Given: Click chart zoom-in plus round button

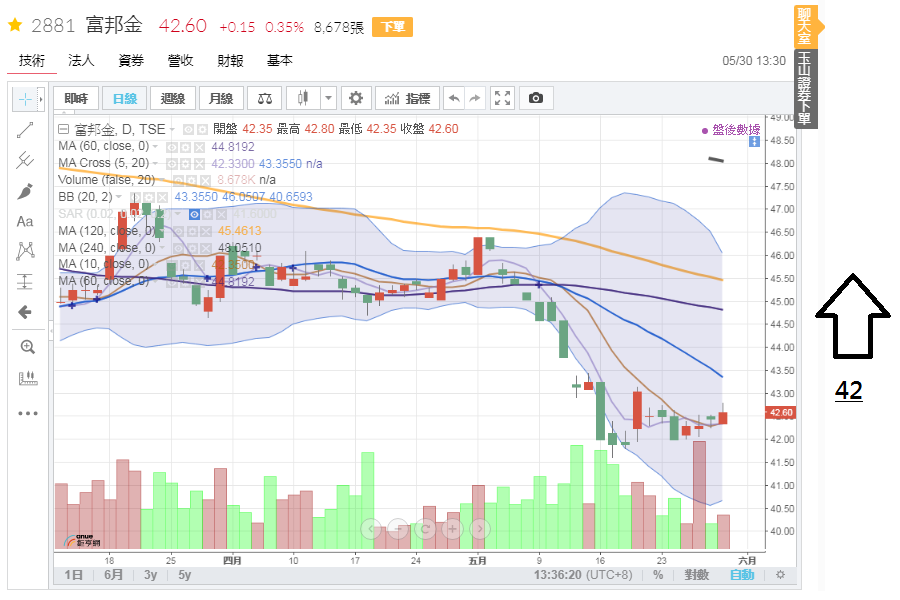Looking at the screenshot, I should pos(452,528).
